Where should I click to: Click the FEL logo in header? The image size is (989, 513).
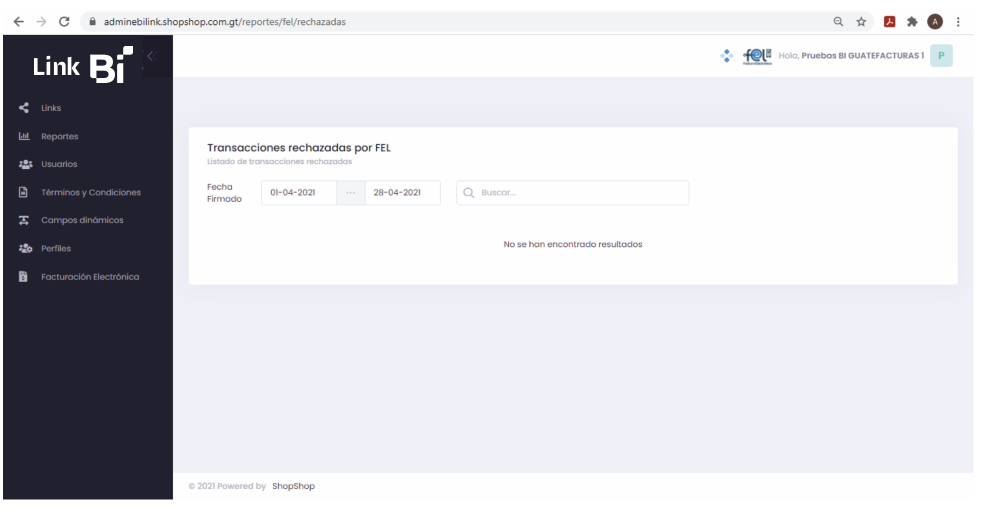757,56
